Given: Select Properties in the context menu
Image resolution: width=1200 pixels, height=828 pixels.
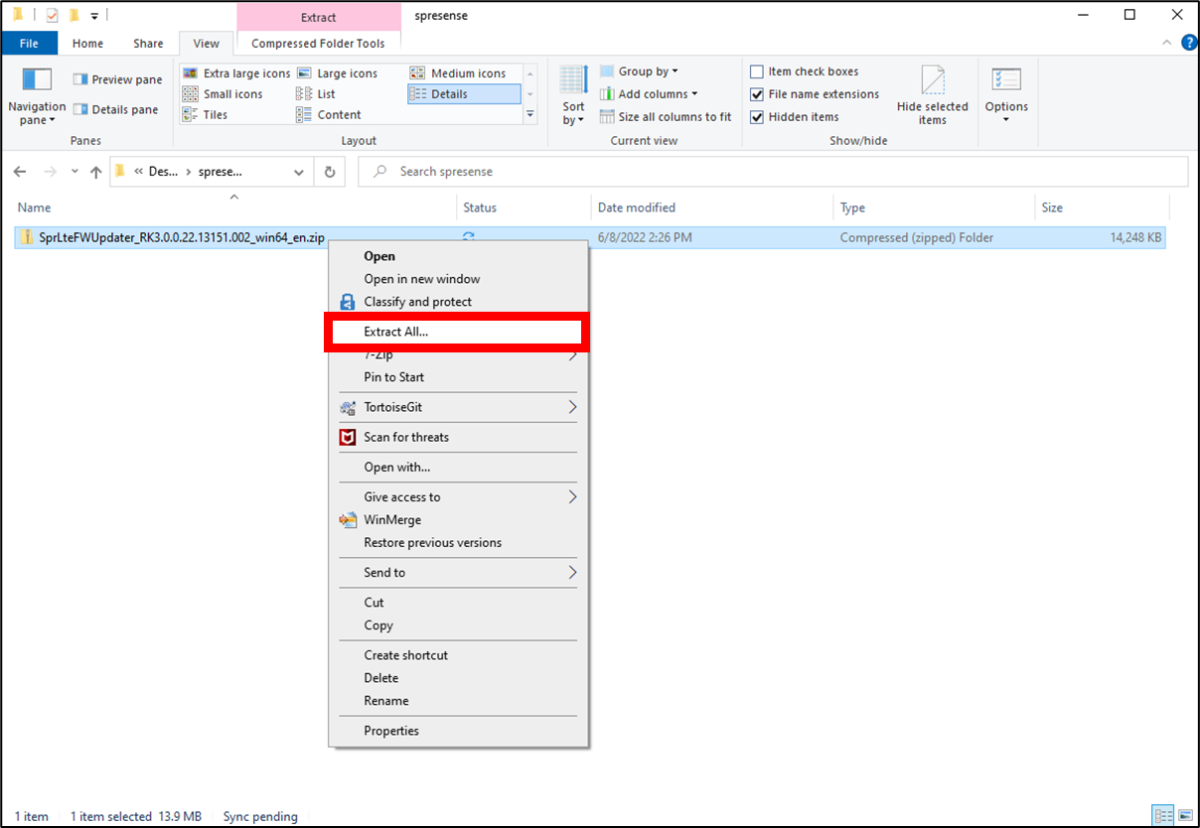Looking at the screenshot, I should 391,731.
